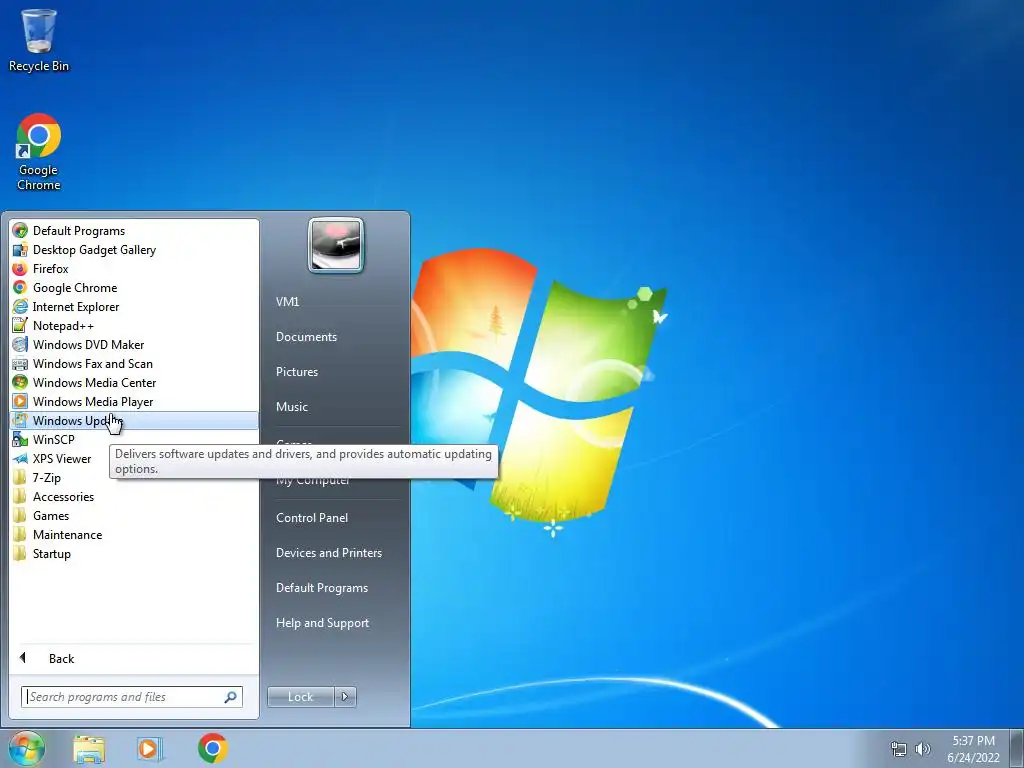Launch WinSCP icon
Screen dimensions: 1024x768
coord(20,440)
